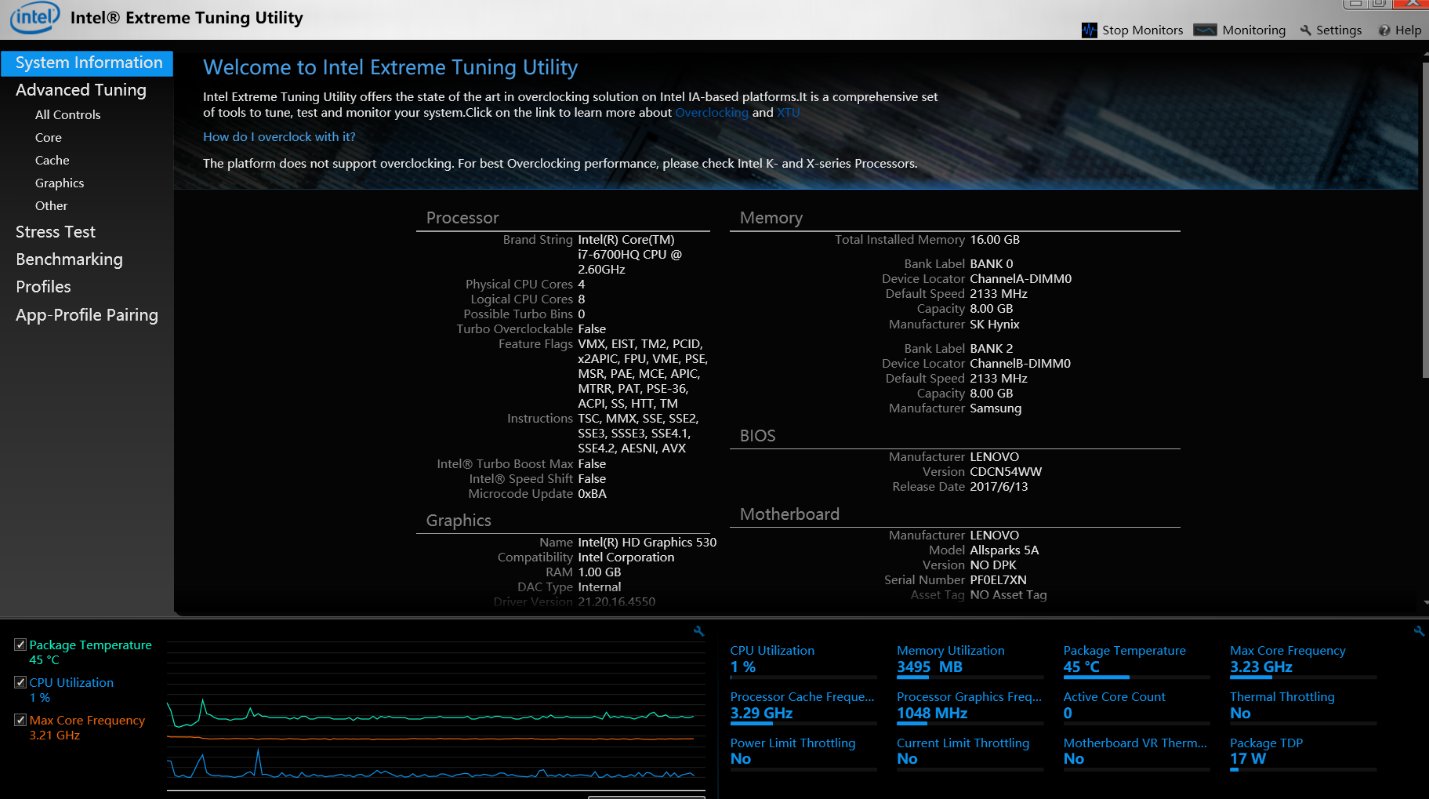Open the Profiles section
The height and width of the screenshot is (799, 1429).
pos(43,287)
